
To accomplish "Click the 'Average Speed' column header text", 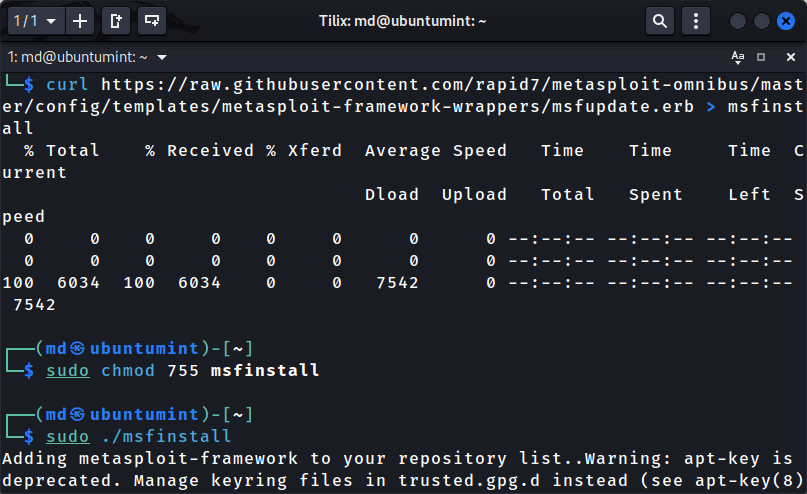I will click(x=436, y=151).
